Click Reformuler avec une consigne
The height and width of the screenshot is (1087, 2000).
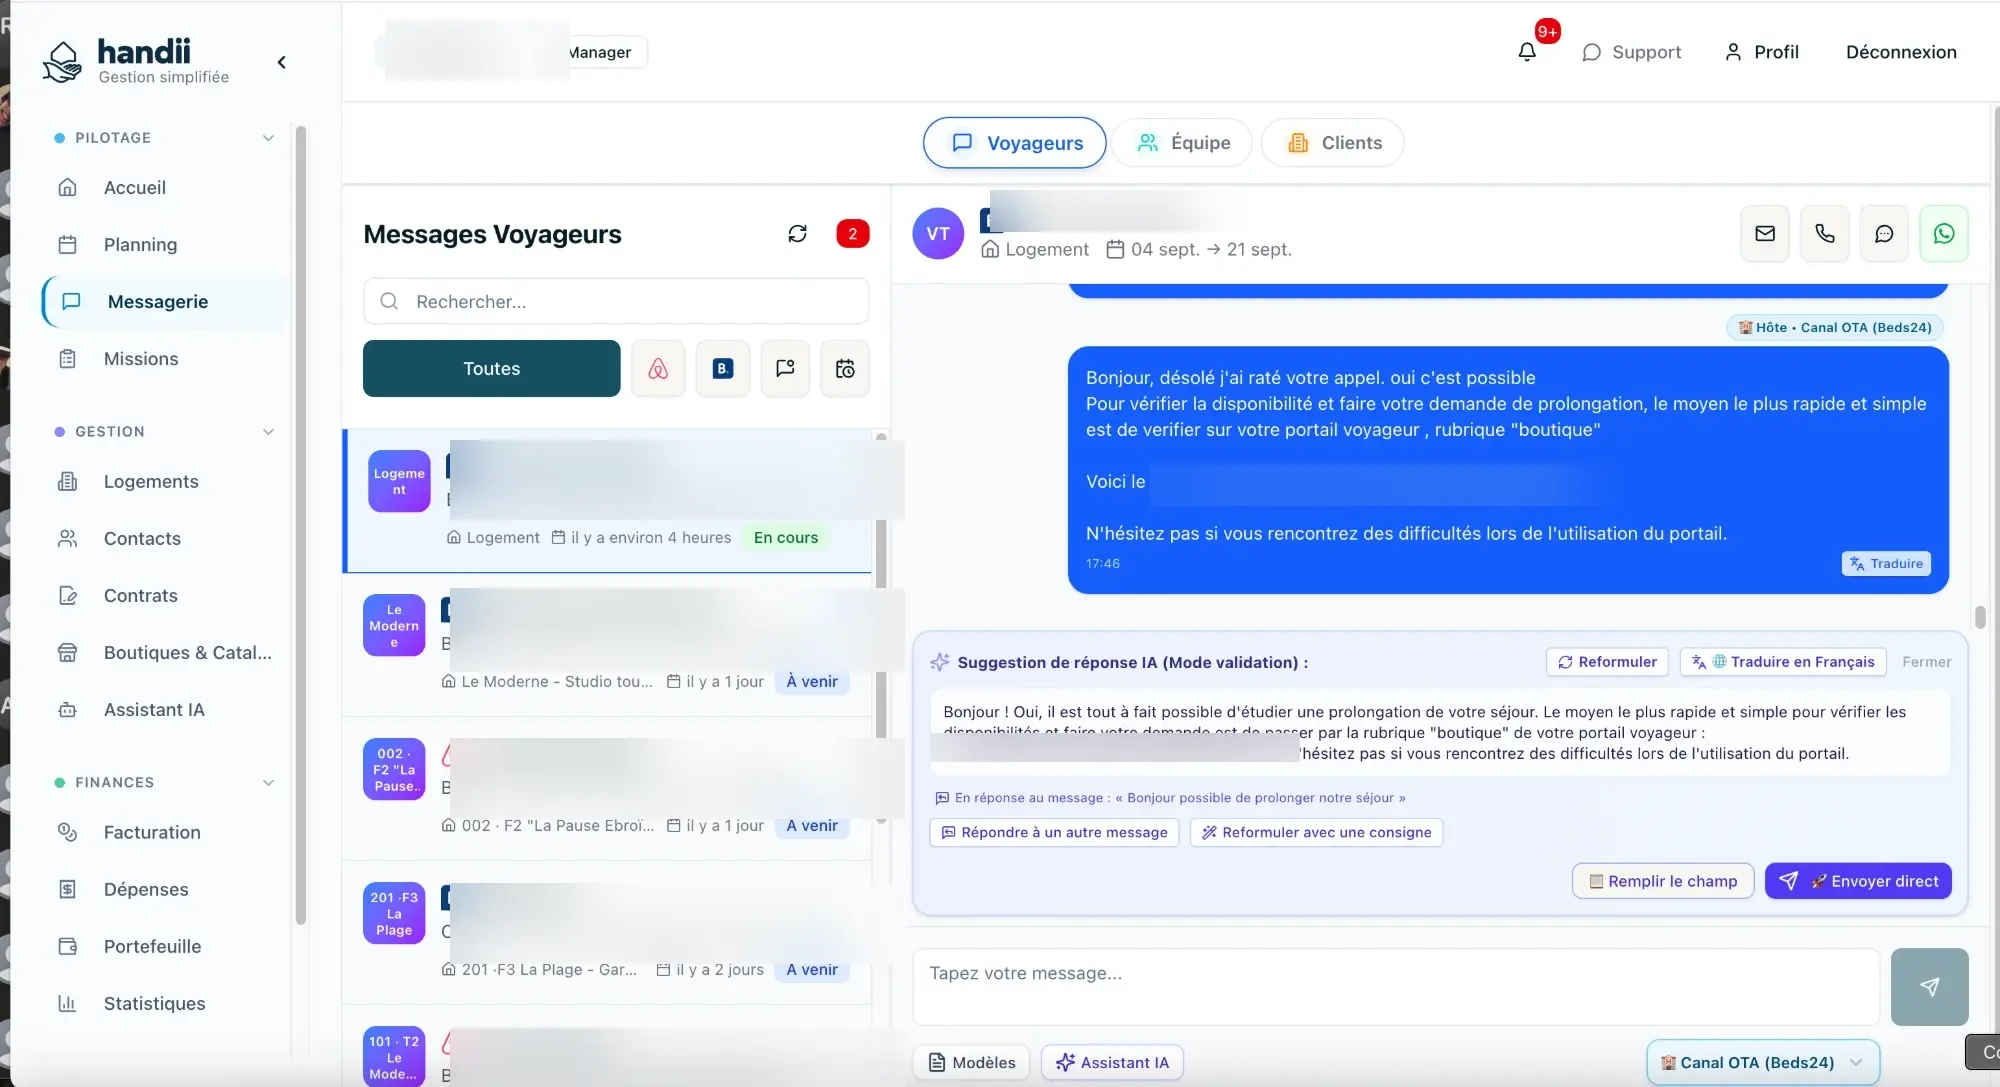(1316, 832)
